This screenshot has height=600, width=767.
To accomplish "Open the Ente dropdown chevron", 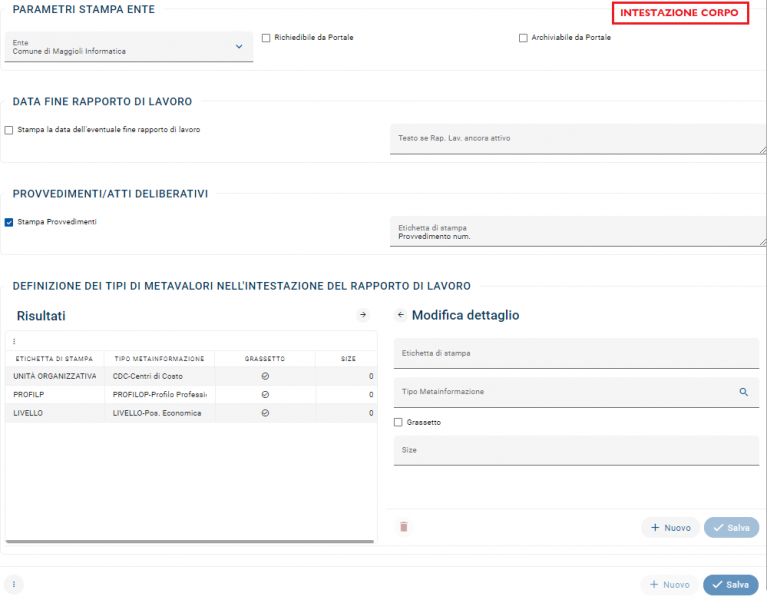I will [x=239, y=46].
